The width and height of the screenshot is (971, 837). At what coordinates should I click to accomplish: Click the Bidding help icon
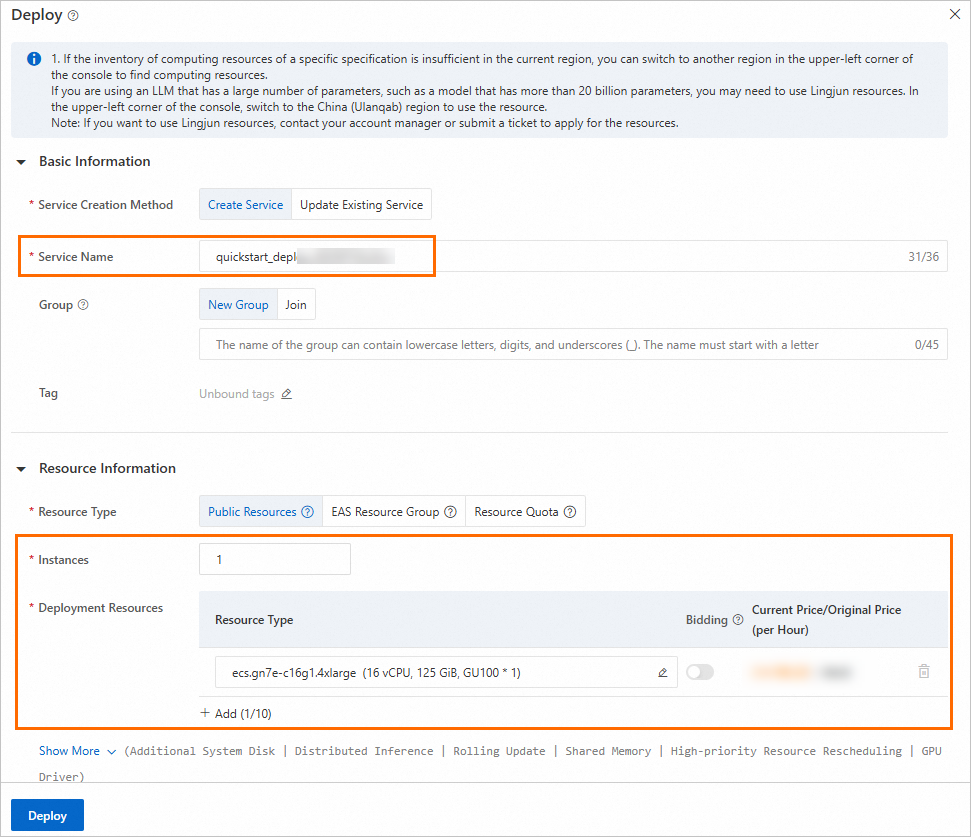[738, 620]
